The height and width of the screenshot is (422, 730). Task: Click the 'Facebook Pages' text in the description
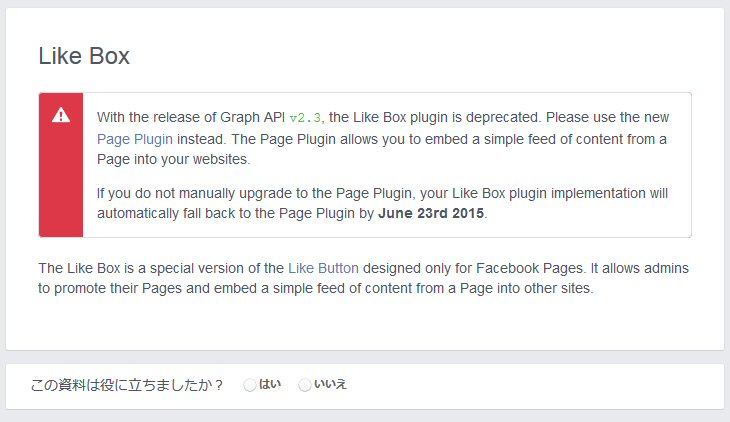(529, 268)
